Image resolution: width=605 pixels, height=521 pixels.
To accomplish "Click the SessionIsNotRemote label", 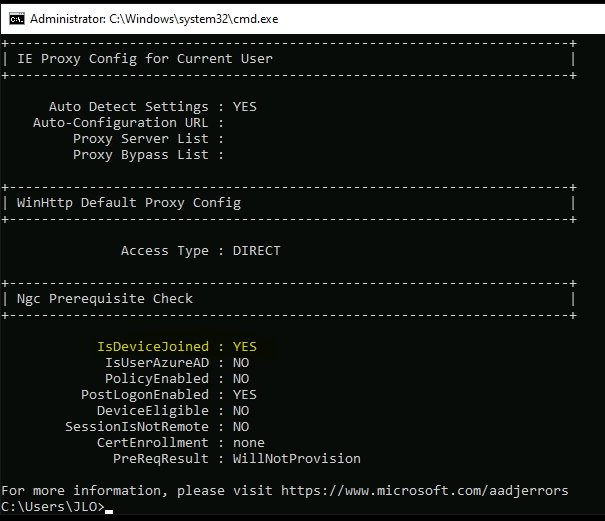I will 137,426.
